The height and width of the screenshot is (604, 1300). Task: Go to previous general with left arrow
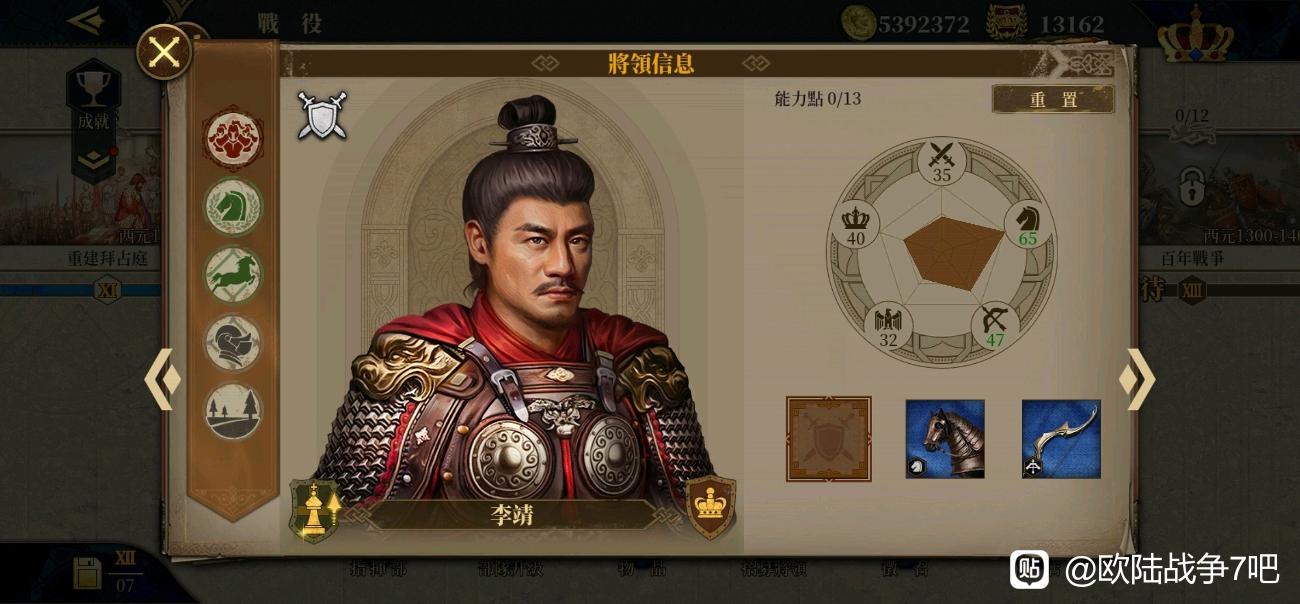(x=163, y=379)
